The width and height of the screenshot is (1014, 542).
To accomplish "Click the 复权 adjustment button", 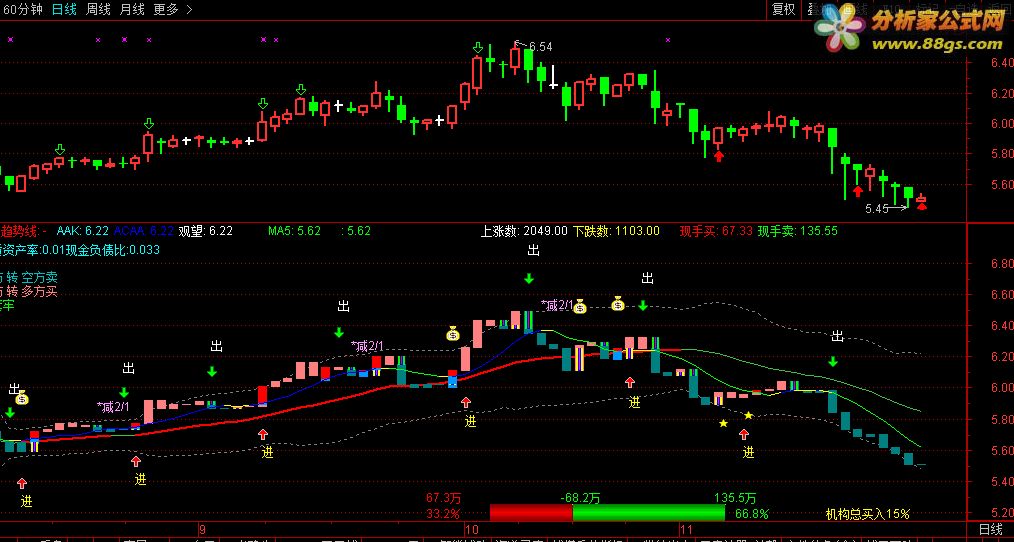I will [x=784, y=9].
